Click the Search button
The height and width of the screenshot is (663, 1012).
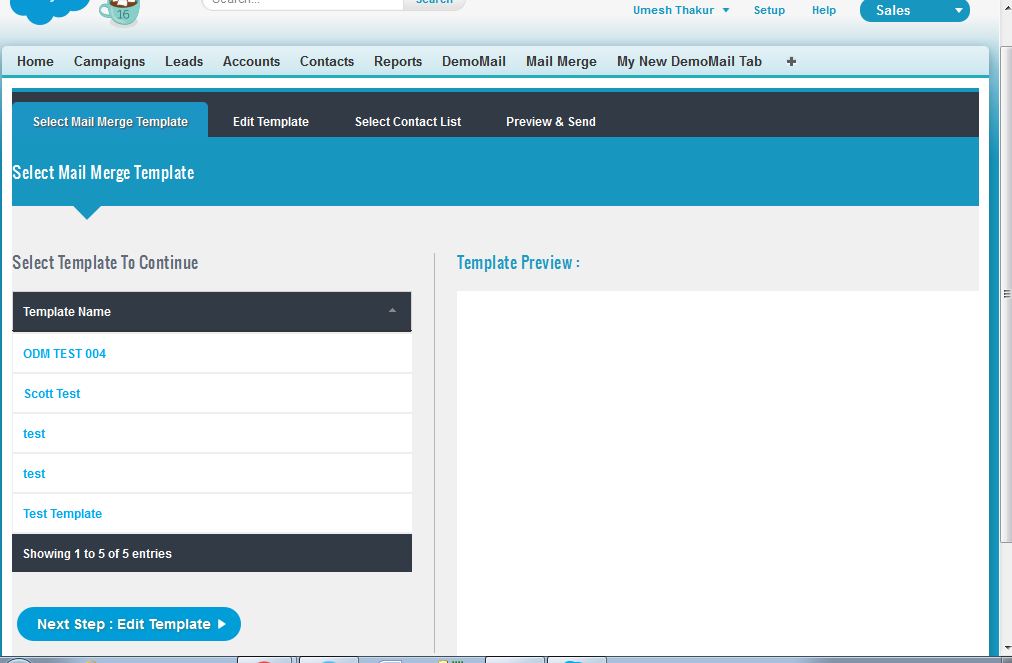click(x=434, y=3)
